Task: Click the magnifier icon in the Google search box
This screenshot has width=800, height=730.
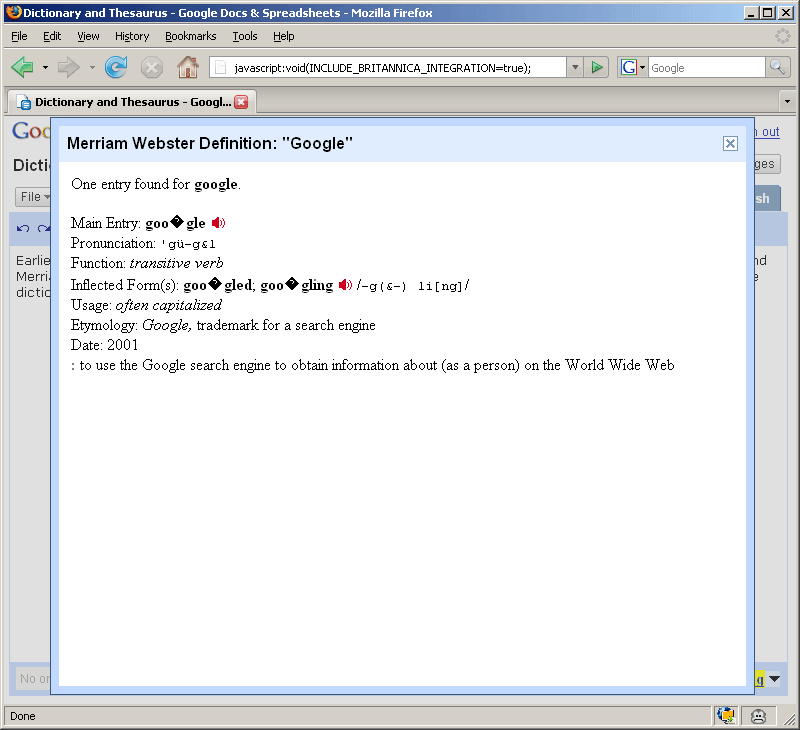Action: click(x=779, y=67)
